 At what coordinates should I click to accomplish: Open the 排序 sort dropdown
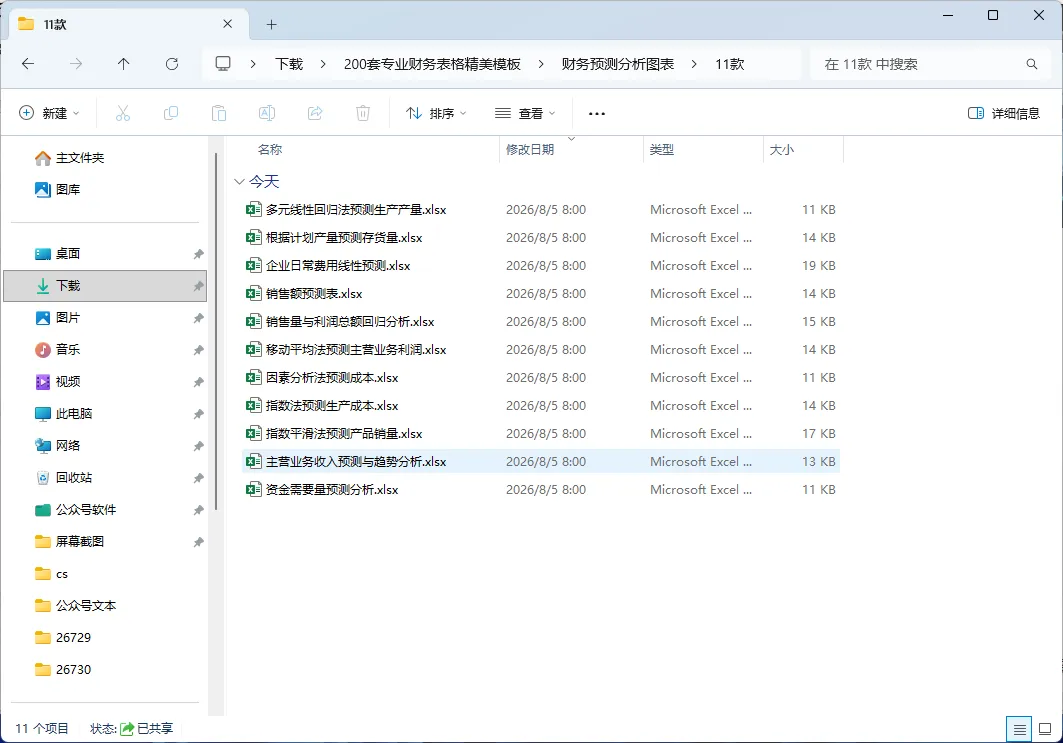[436, 113]
